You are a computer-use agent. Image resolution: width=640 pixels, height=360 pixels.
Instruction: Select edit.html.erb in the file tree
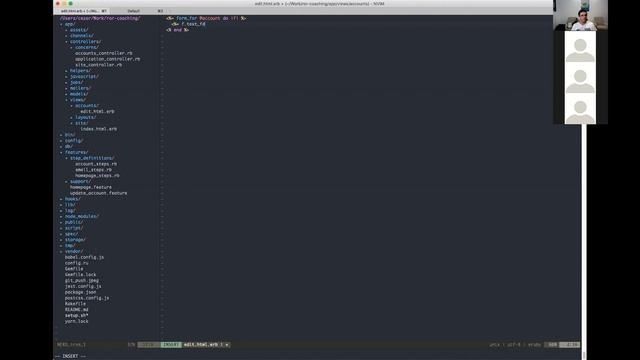[97, 111]
